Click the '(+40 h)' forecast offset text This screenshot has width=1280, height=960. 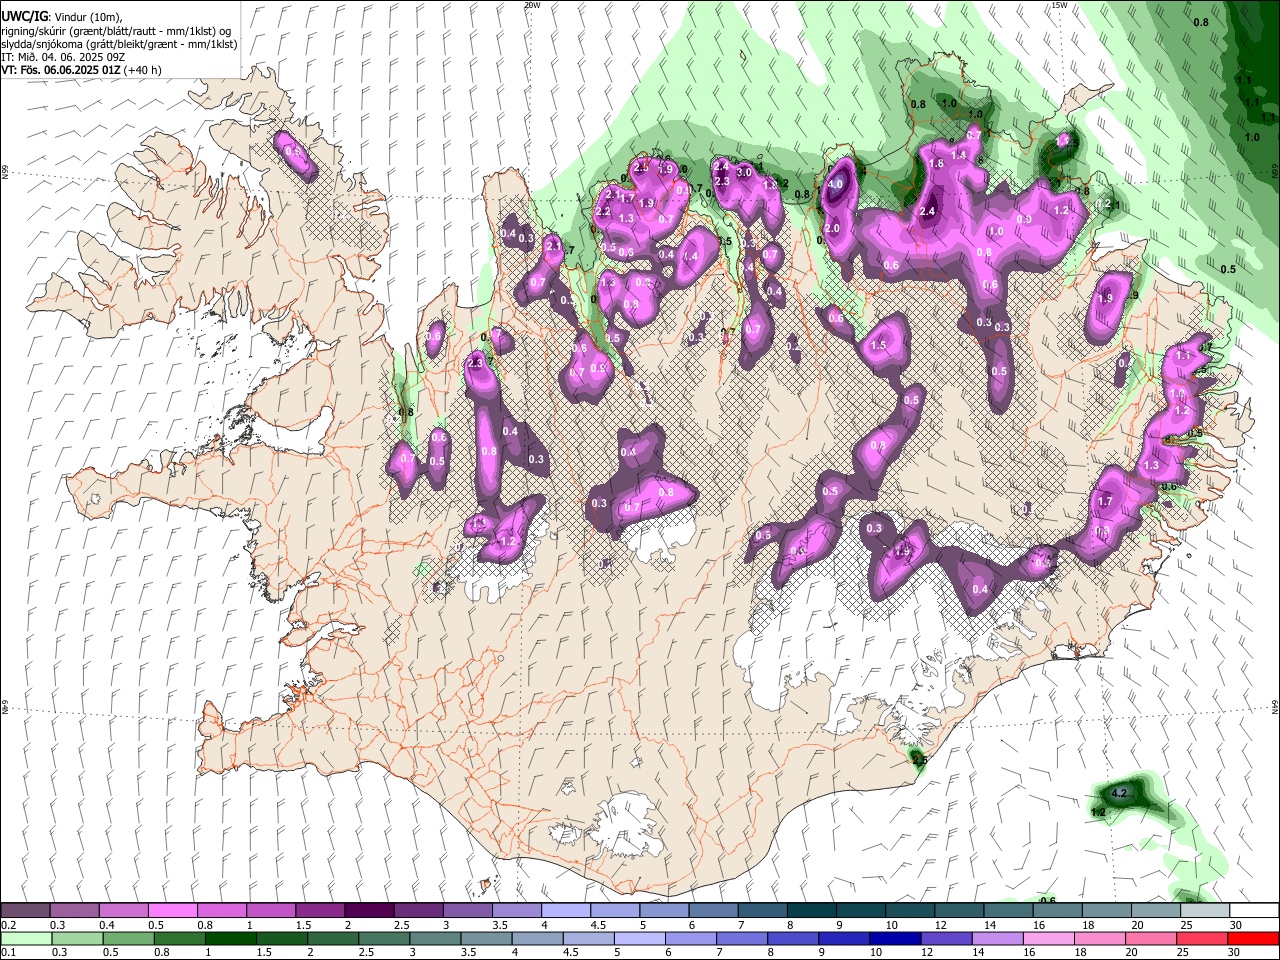(x=142, y=70)
